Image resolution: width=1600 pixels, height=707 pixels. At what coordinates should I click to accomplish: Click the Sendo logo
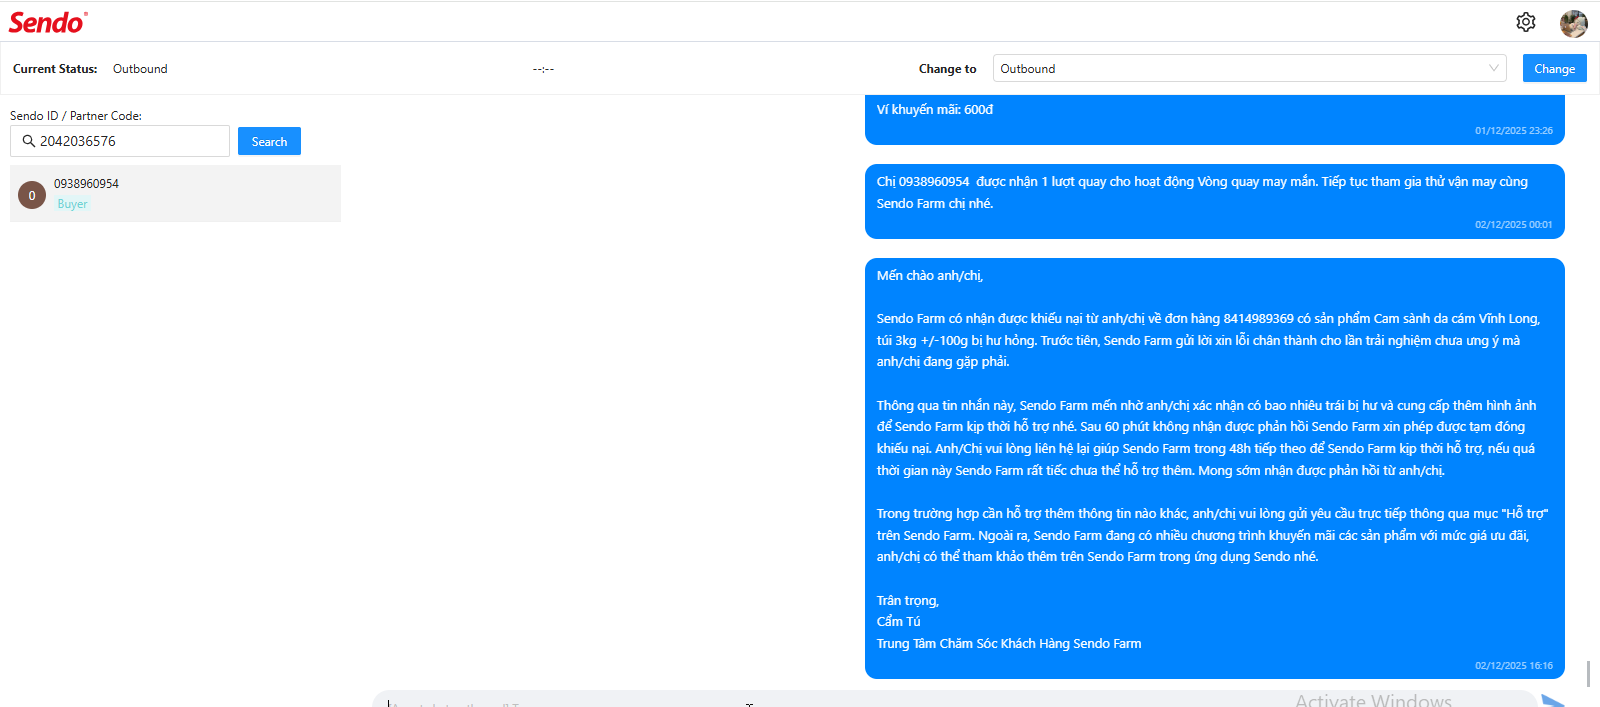pyautogui.click(x=48, y=22)
